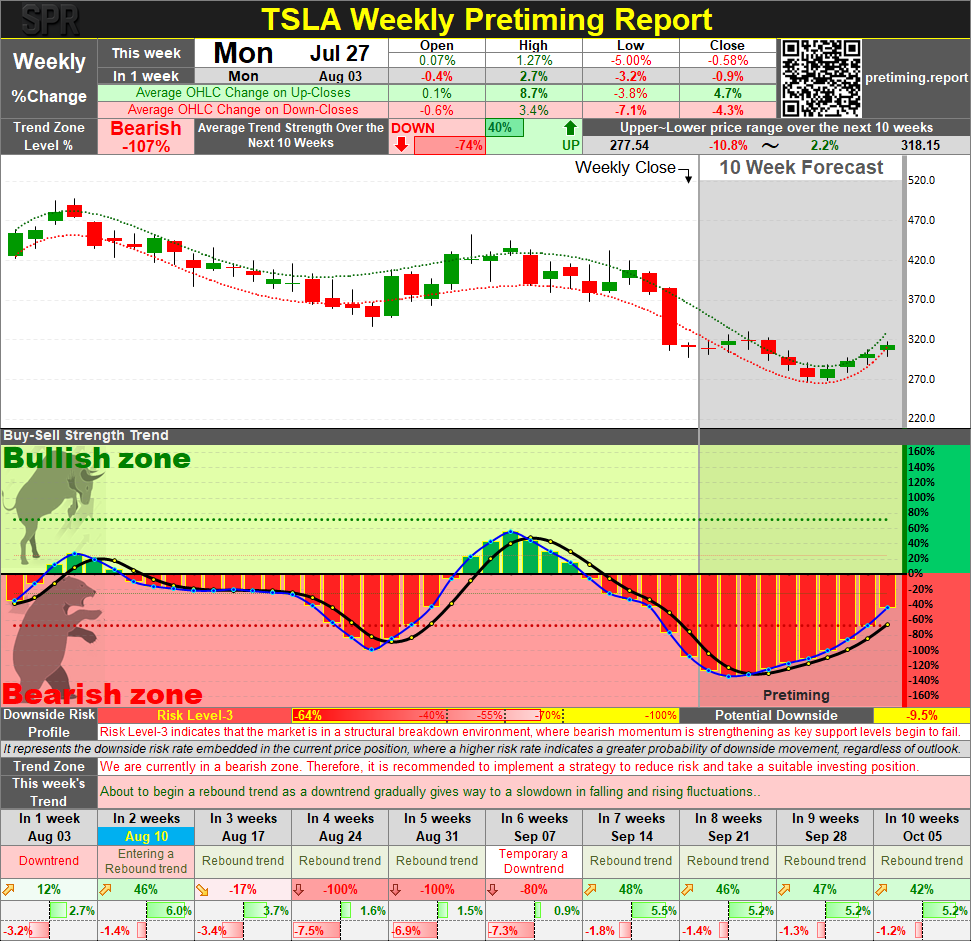971x941 pixels.
Task: Click the Open value 0.07%
Action: pyautogui.click(x=437, y=61)
